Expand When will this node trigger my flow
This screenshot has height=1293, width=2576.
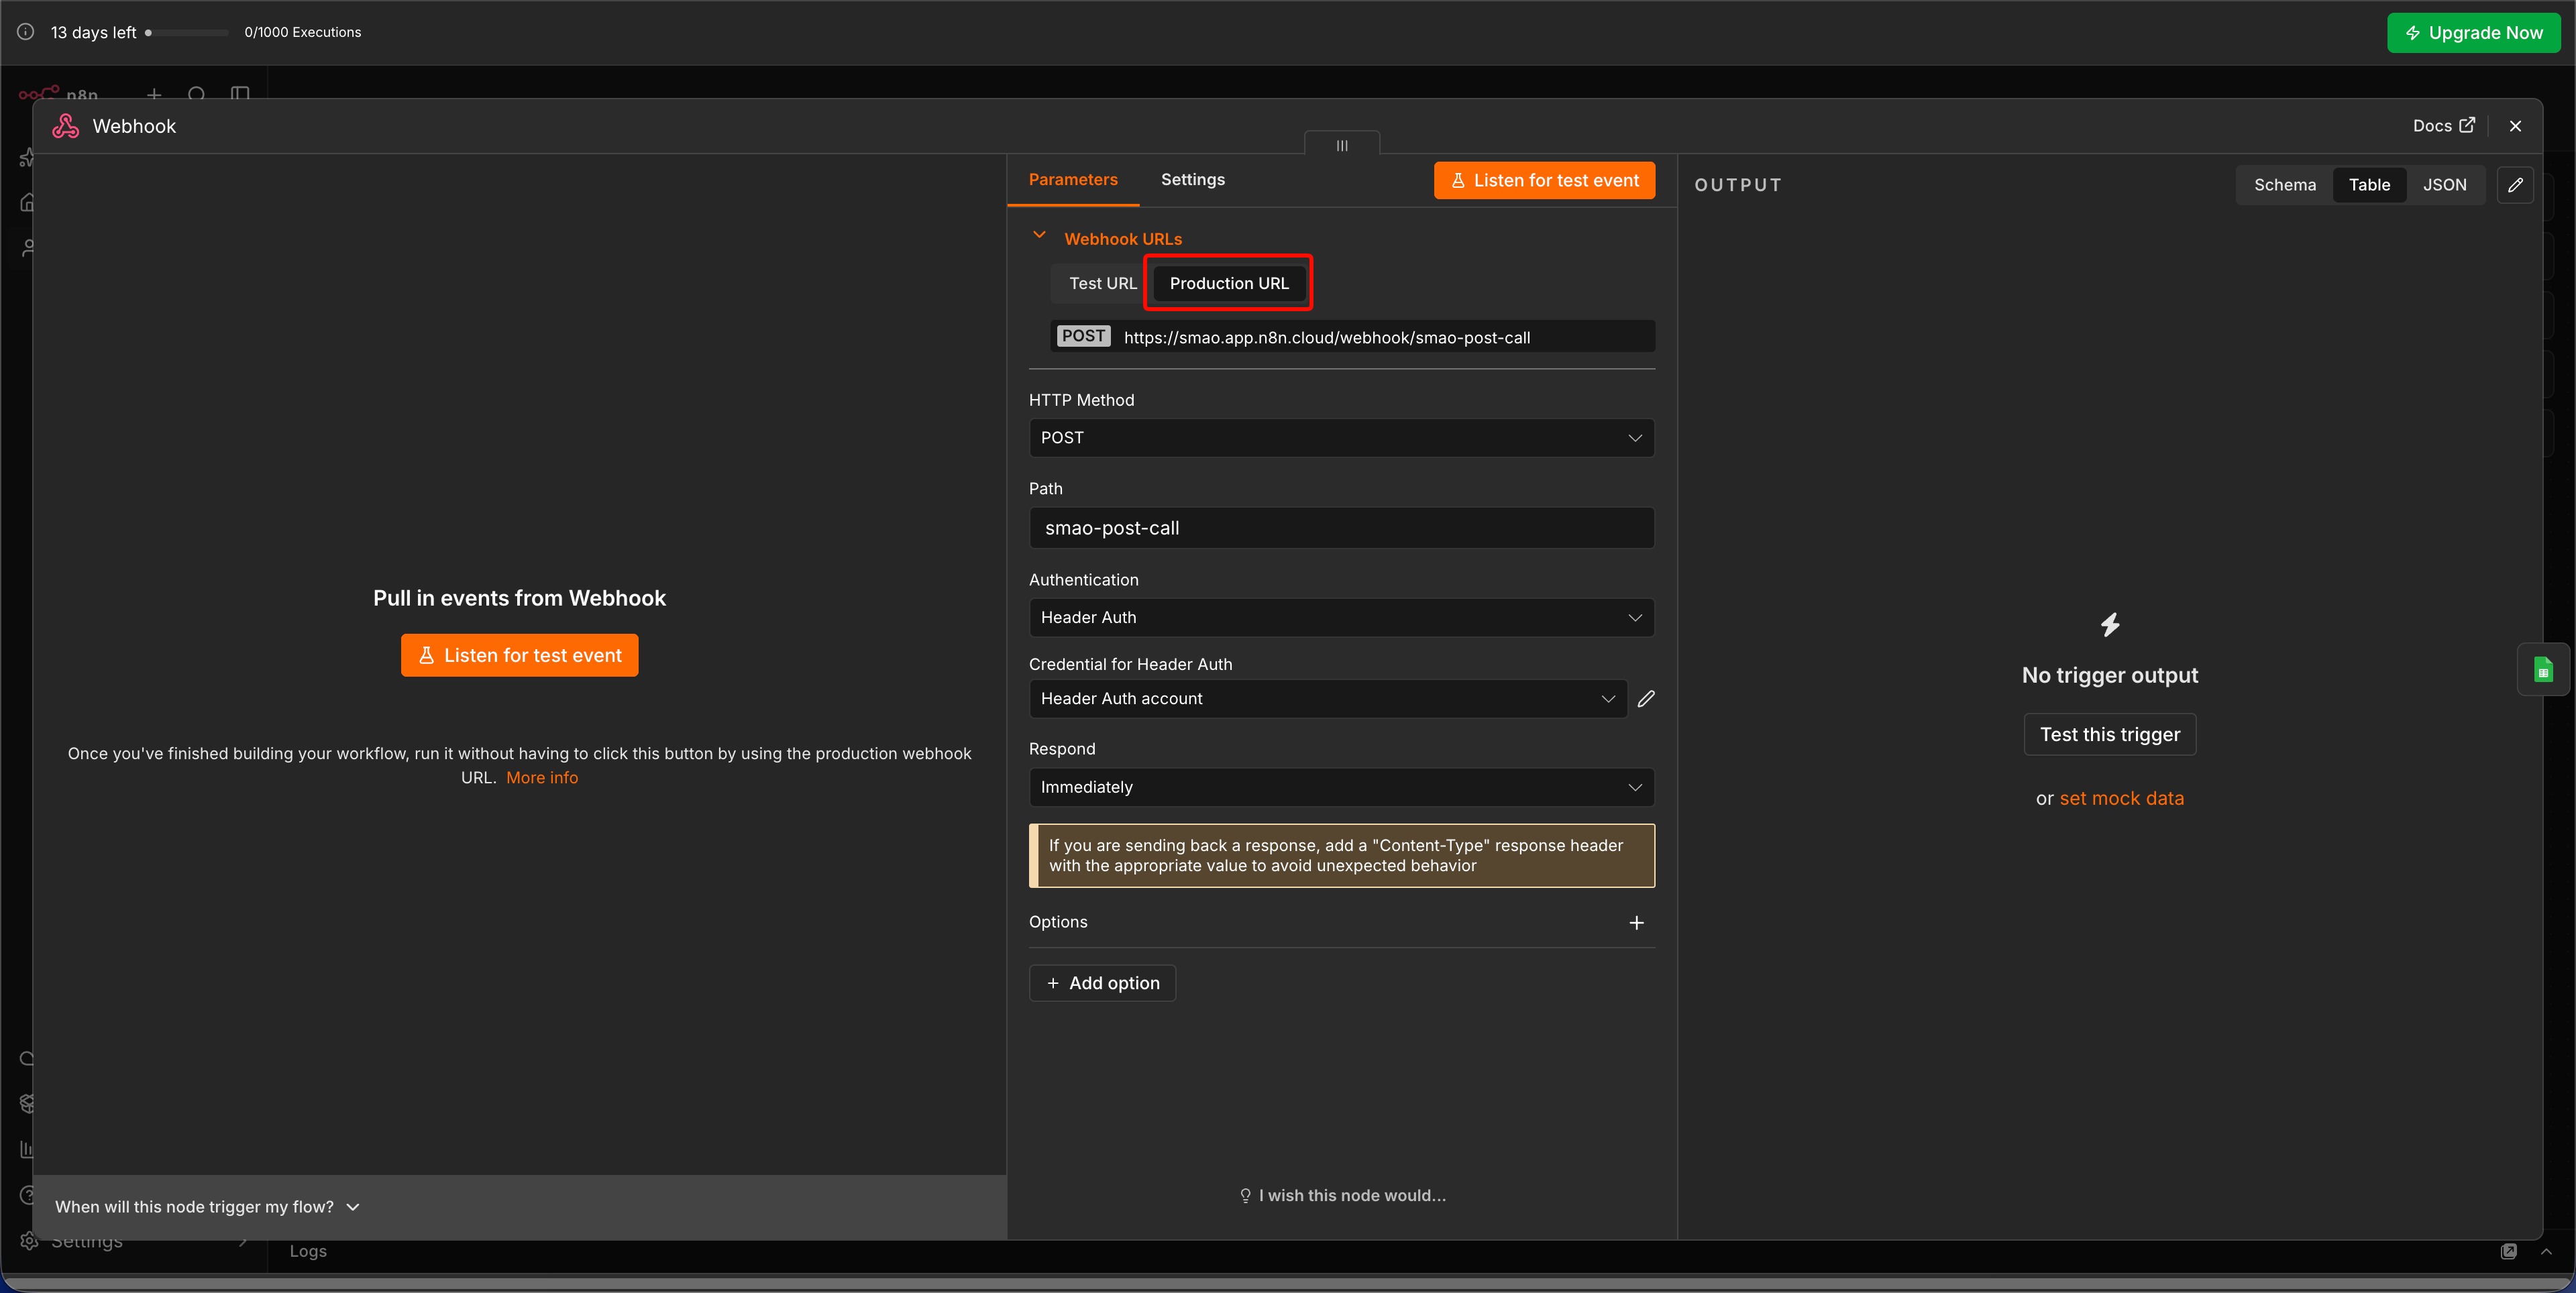207,1208
